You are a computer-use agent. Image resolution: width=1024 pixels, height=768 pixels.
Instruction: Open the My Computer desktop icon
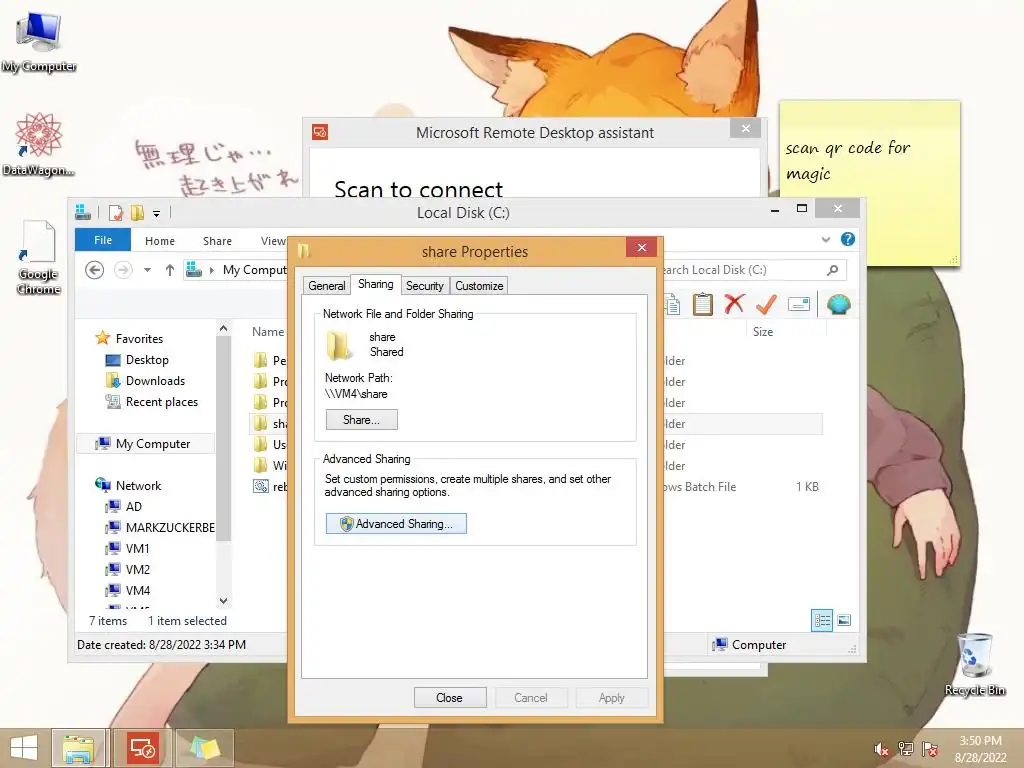point(39,40)
